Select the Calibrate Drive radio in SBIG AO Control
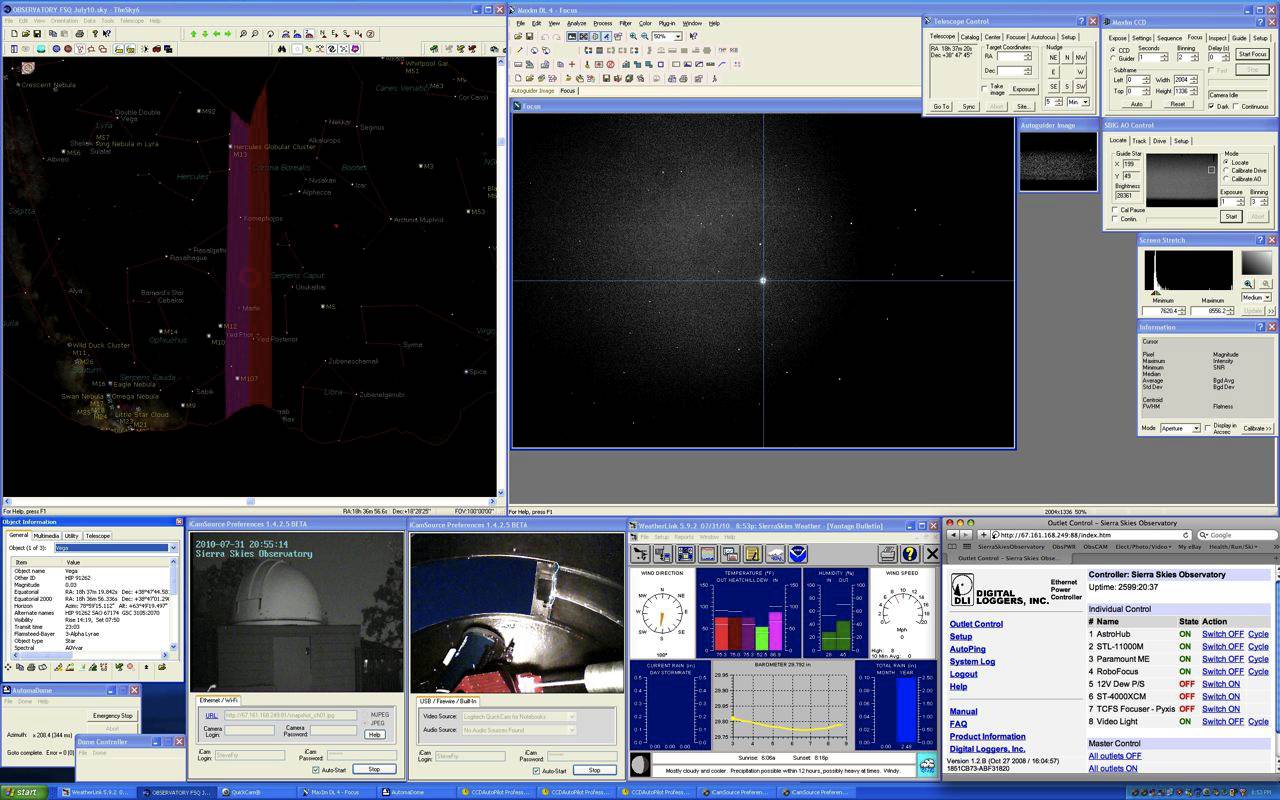 (1226, 170)
